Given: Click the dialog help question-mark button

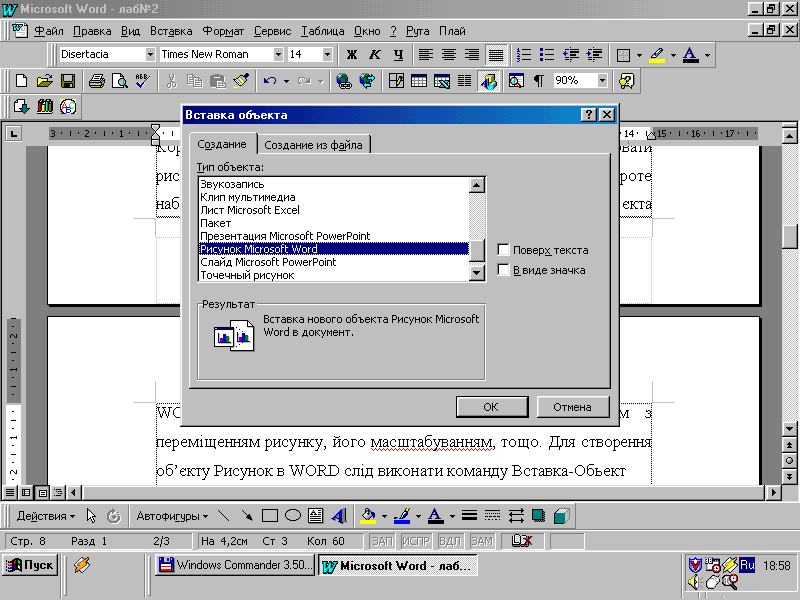Looking at the screenshot, I should [x=588, y=114].
